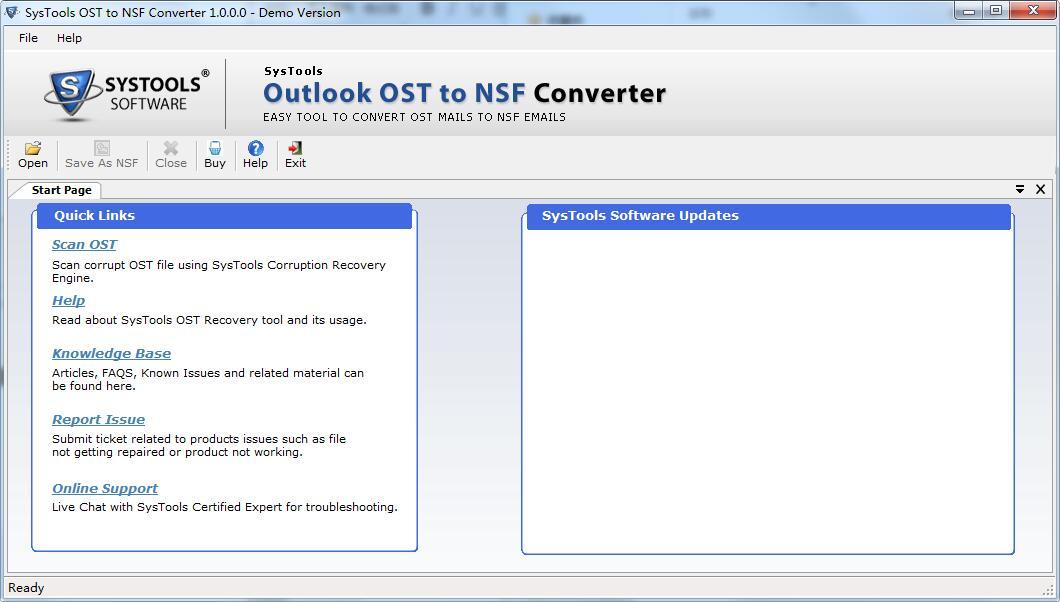Open the File menu

tap(28, 38)
